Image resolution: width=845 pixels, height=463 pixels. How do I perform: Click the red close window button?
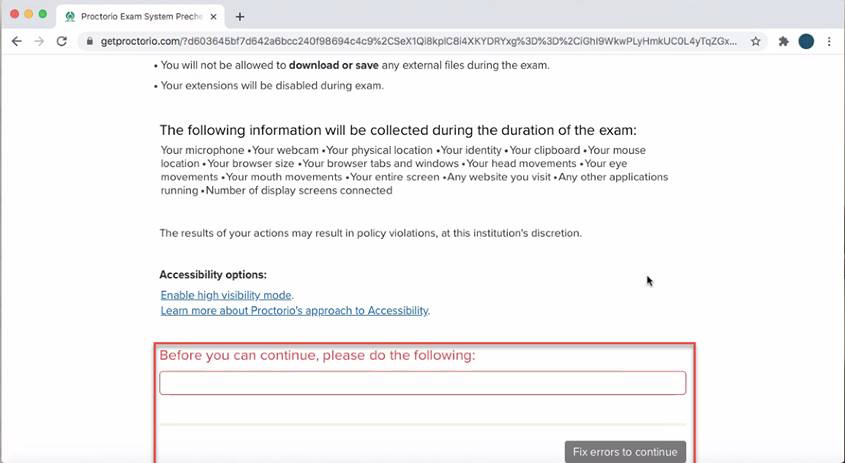(14, 14)
